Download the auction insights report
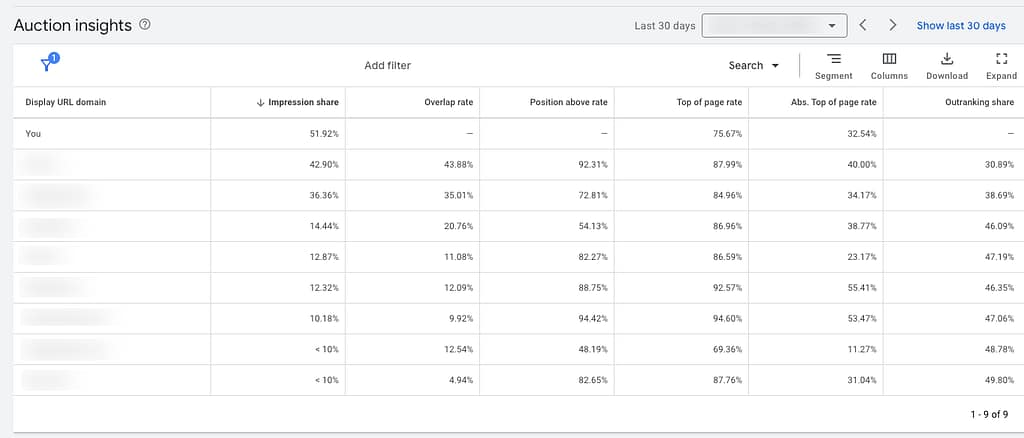 [946, 66]
